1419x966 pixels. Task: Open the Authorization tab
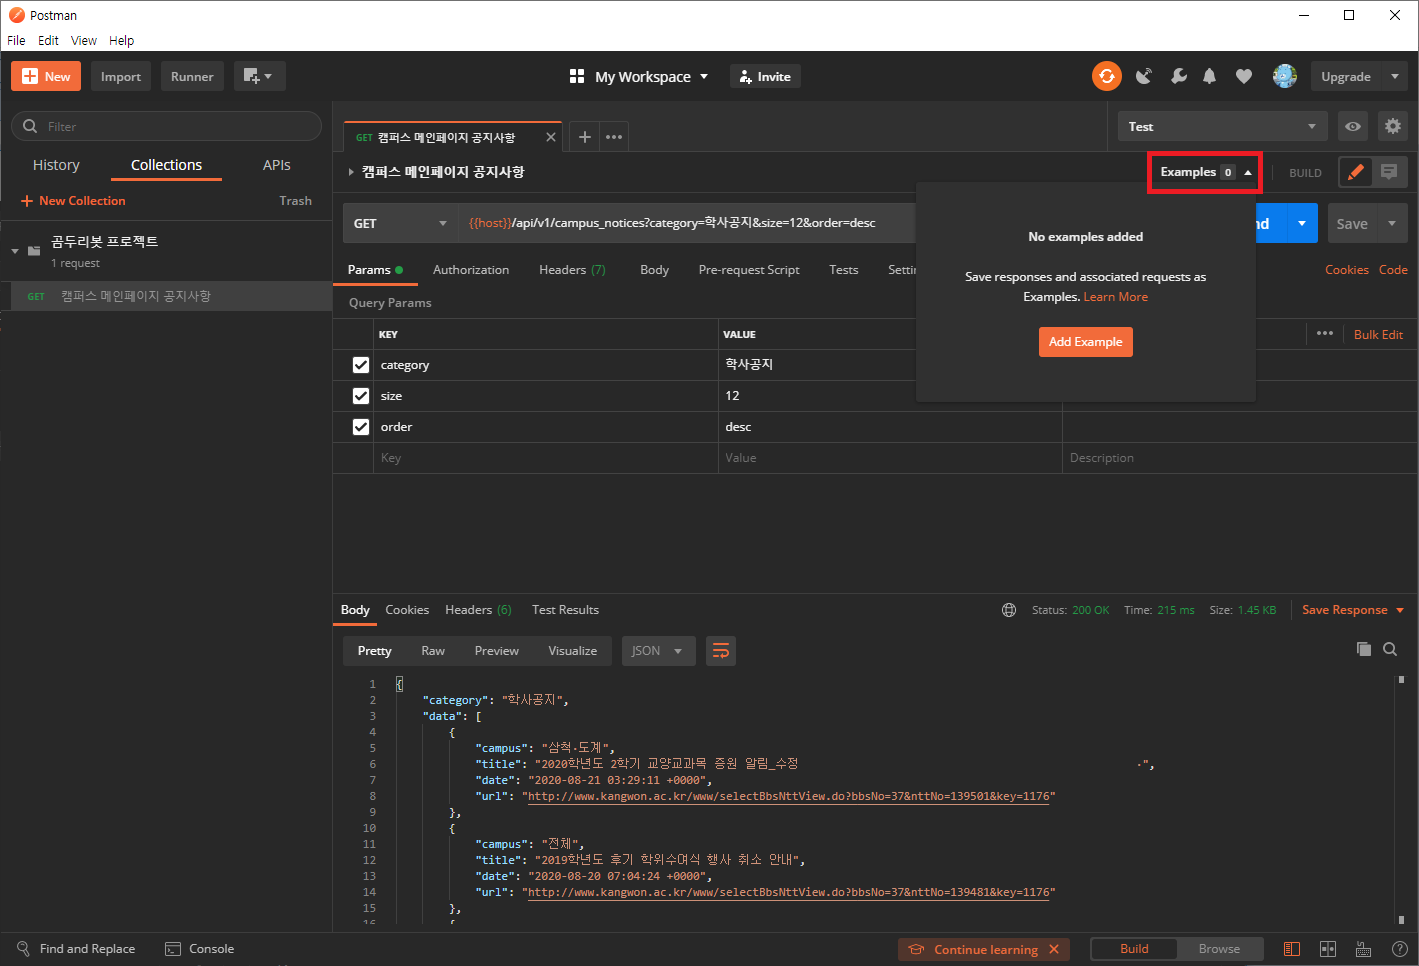[471, 270]
